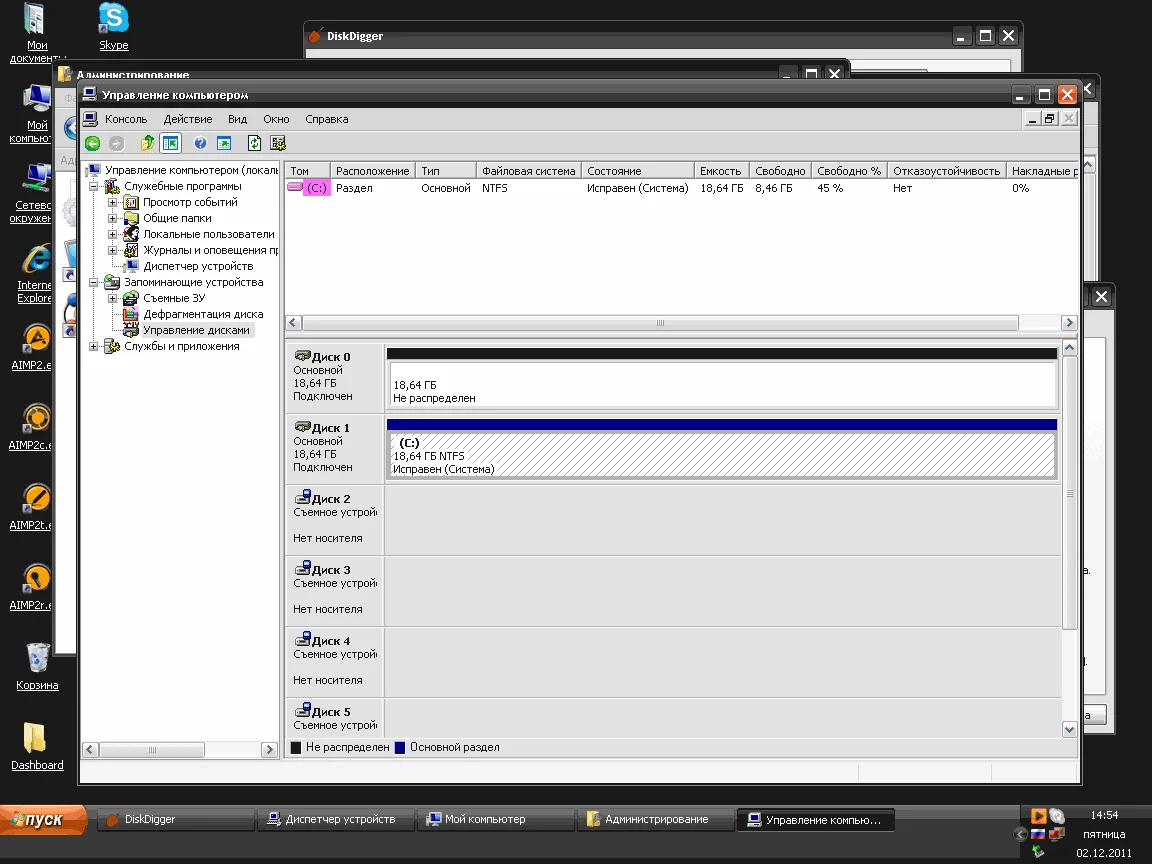Open Skype desktop shortcut
The image size is (1152, 864).
click(x=113, y=26)
